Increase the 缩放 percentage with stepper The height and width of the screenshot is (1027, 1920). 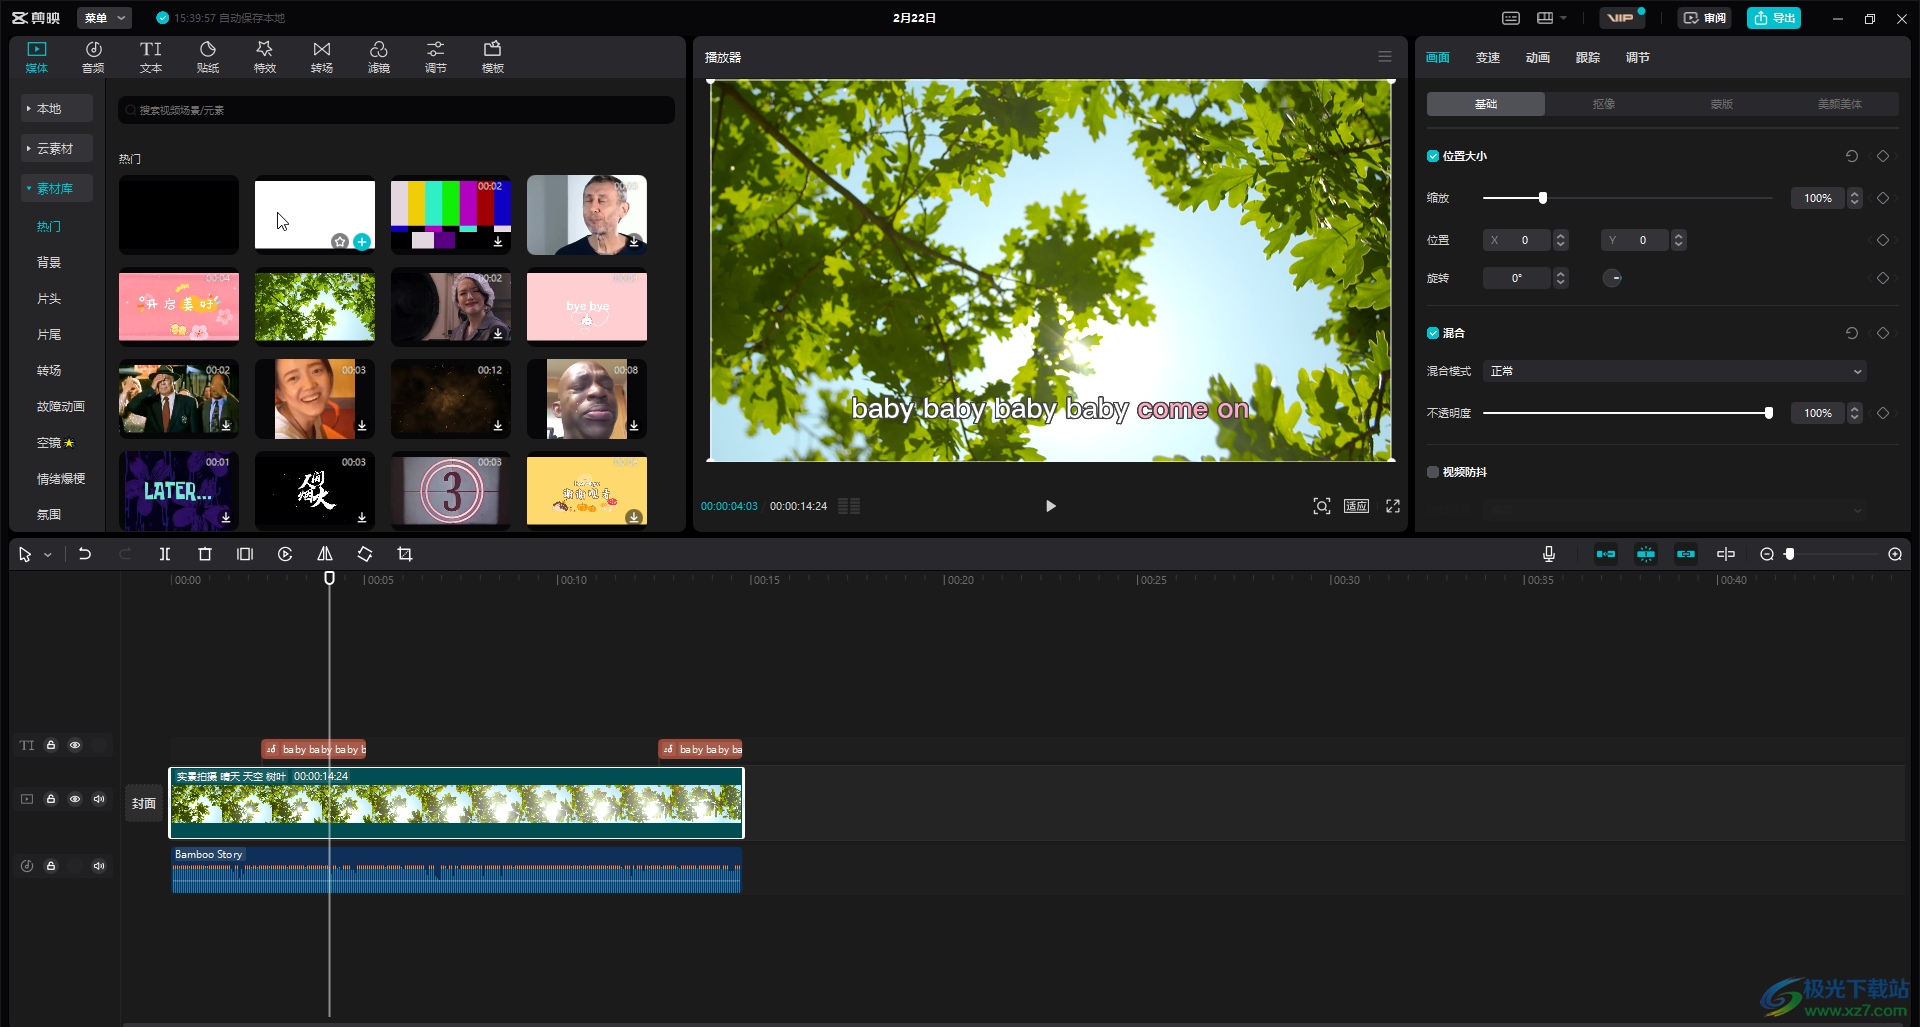point(1855,194)
